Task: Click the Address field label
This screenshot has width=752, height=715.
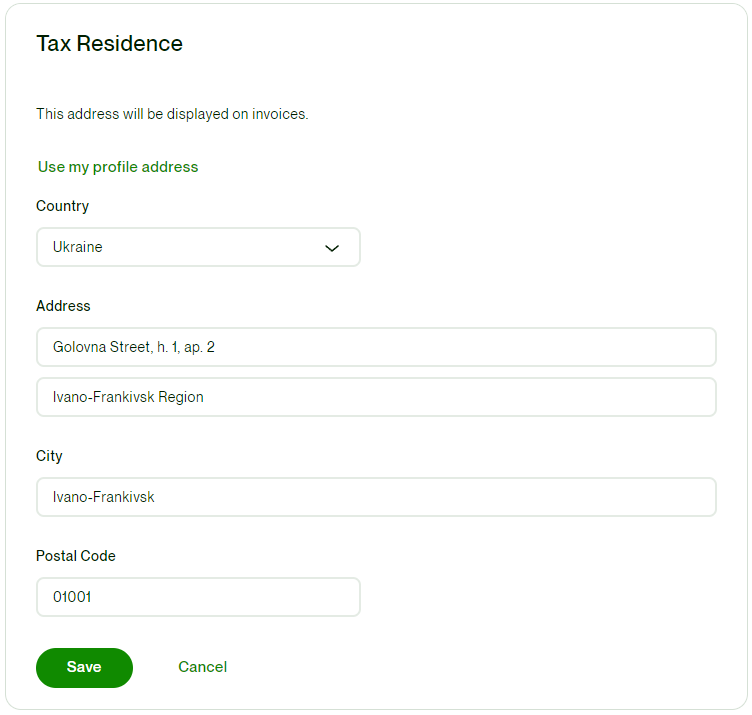Action: point(63,306)
